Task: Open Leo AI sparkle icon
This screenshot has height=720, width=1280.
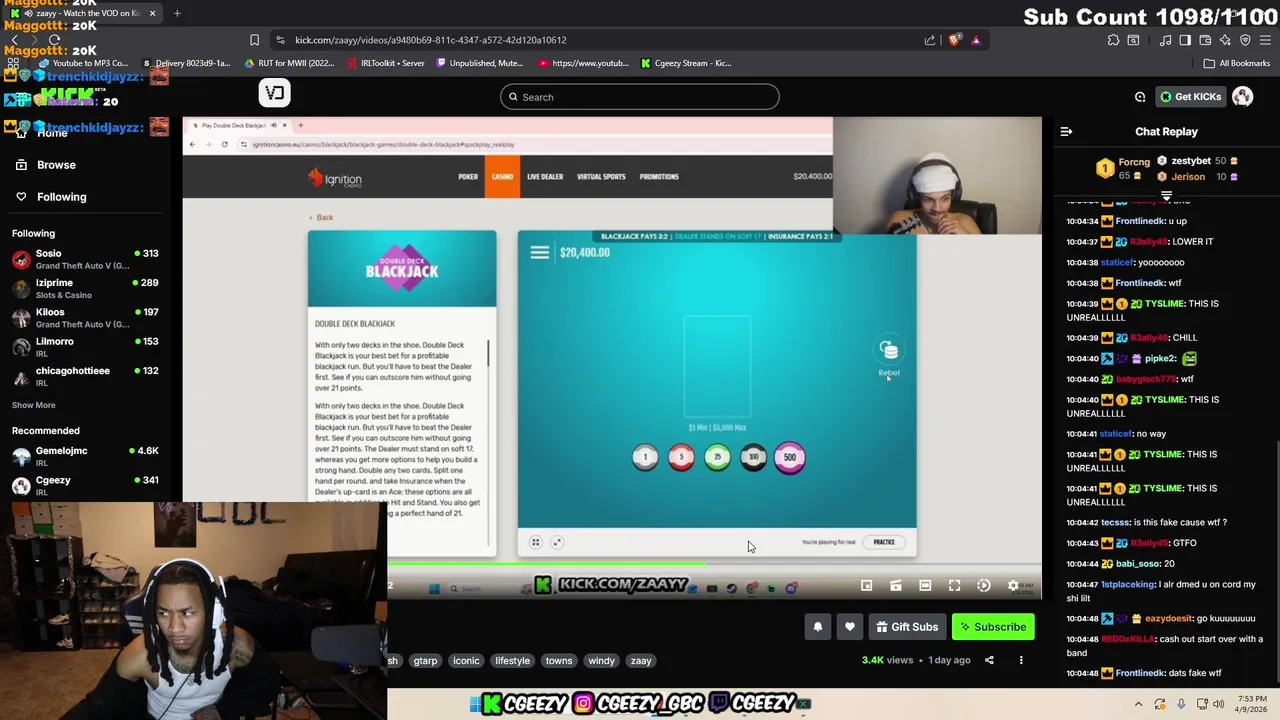Action: tap(1225, 40)
